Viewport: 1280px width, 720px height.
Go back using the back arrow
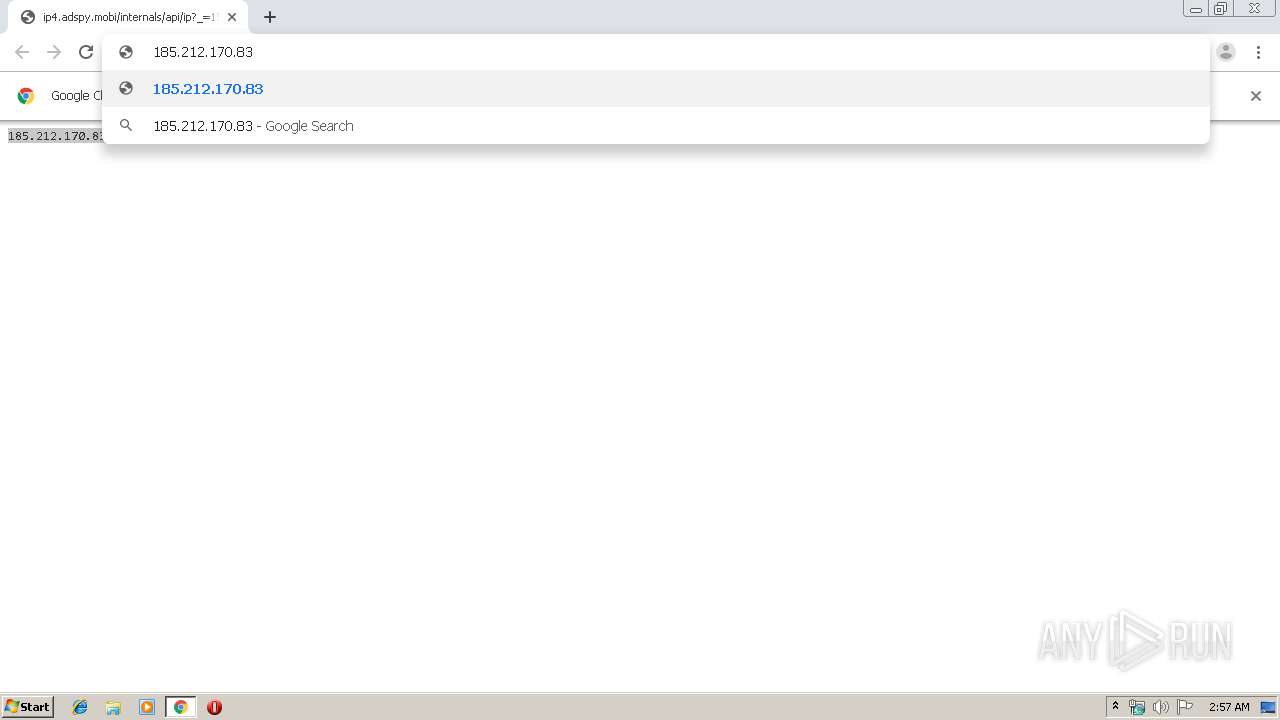[22, 52]
